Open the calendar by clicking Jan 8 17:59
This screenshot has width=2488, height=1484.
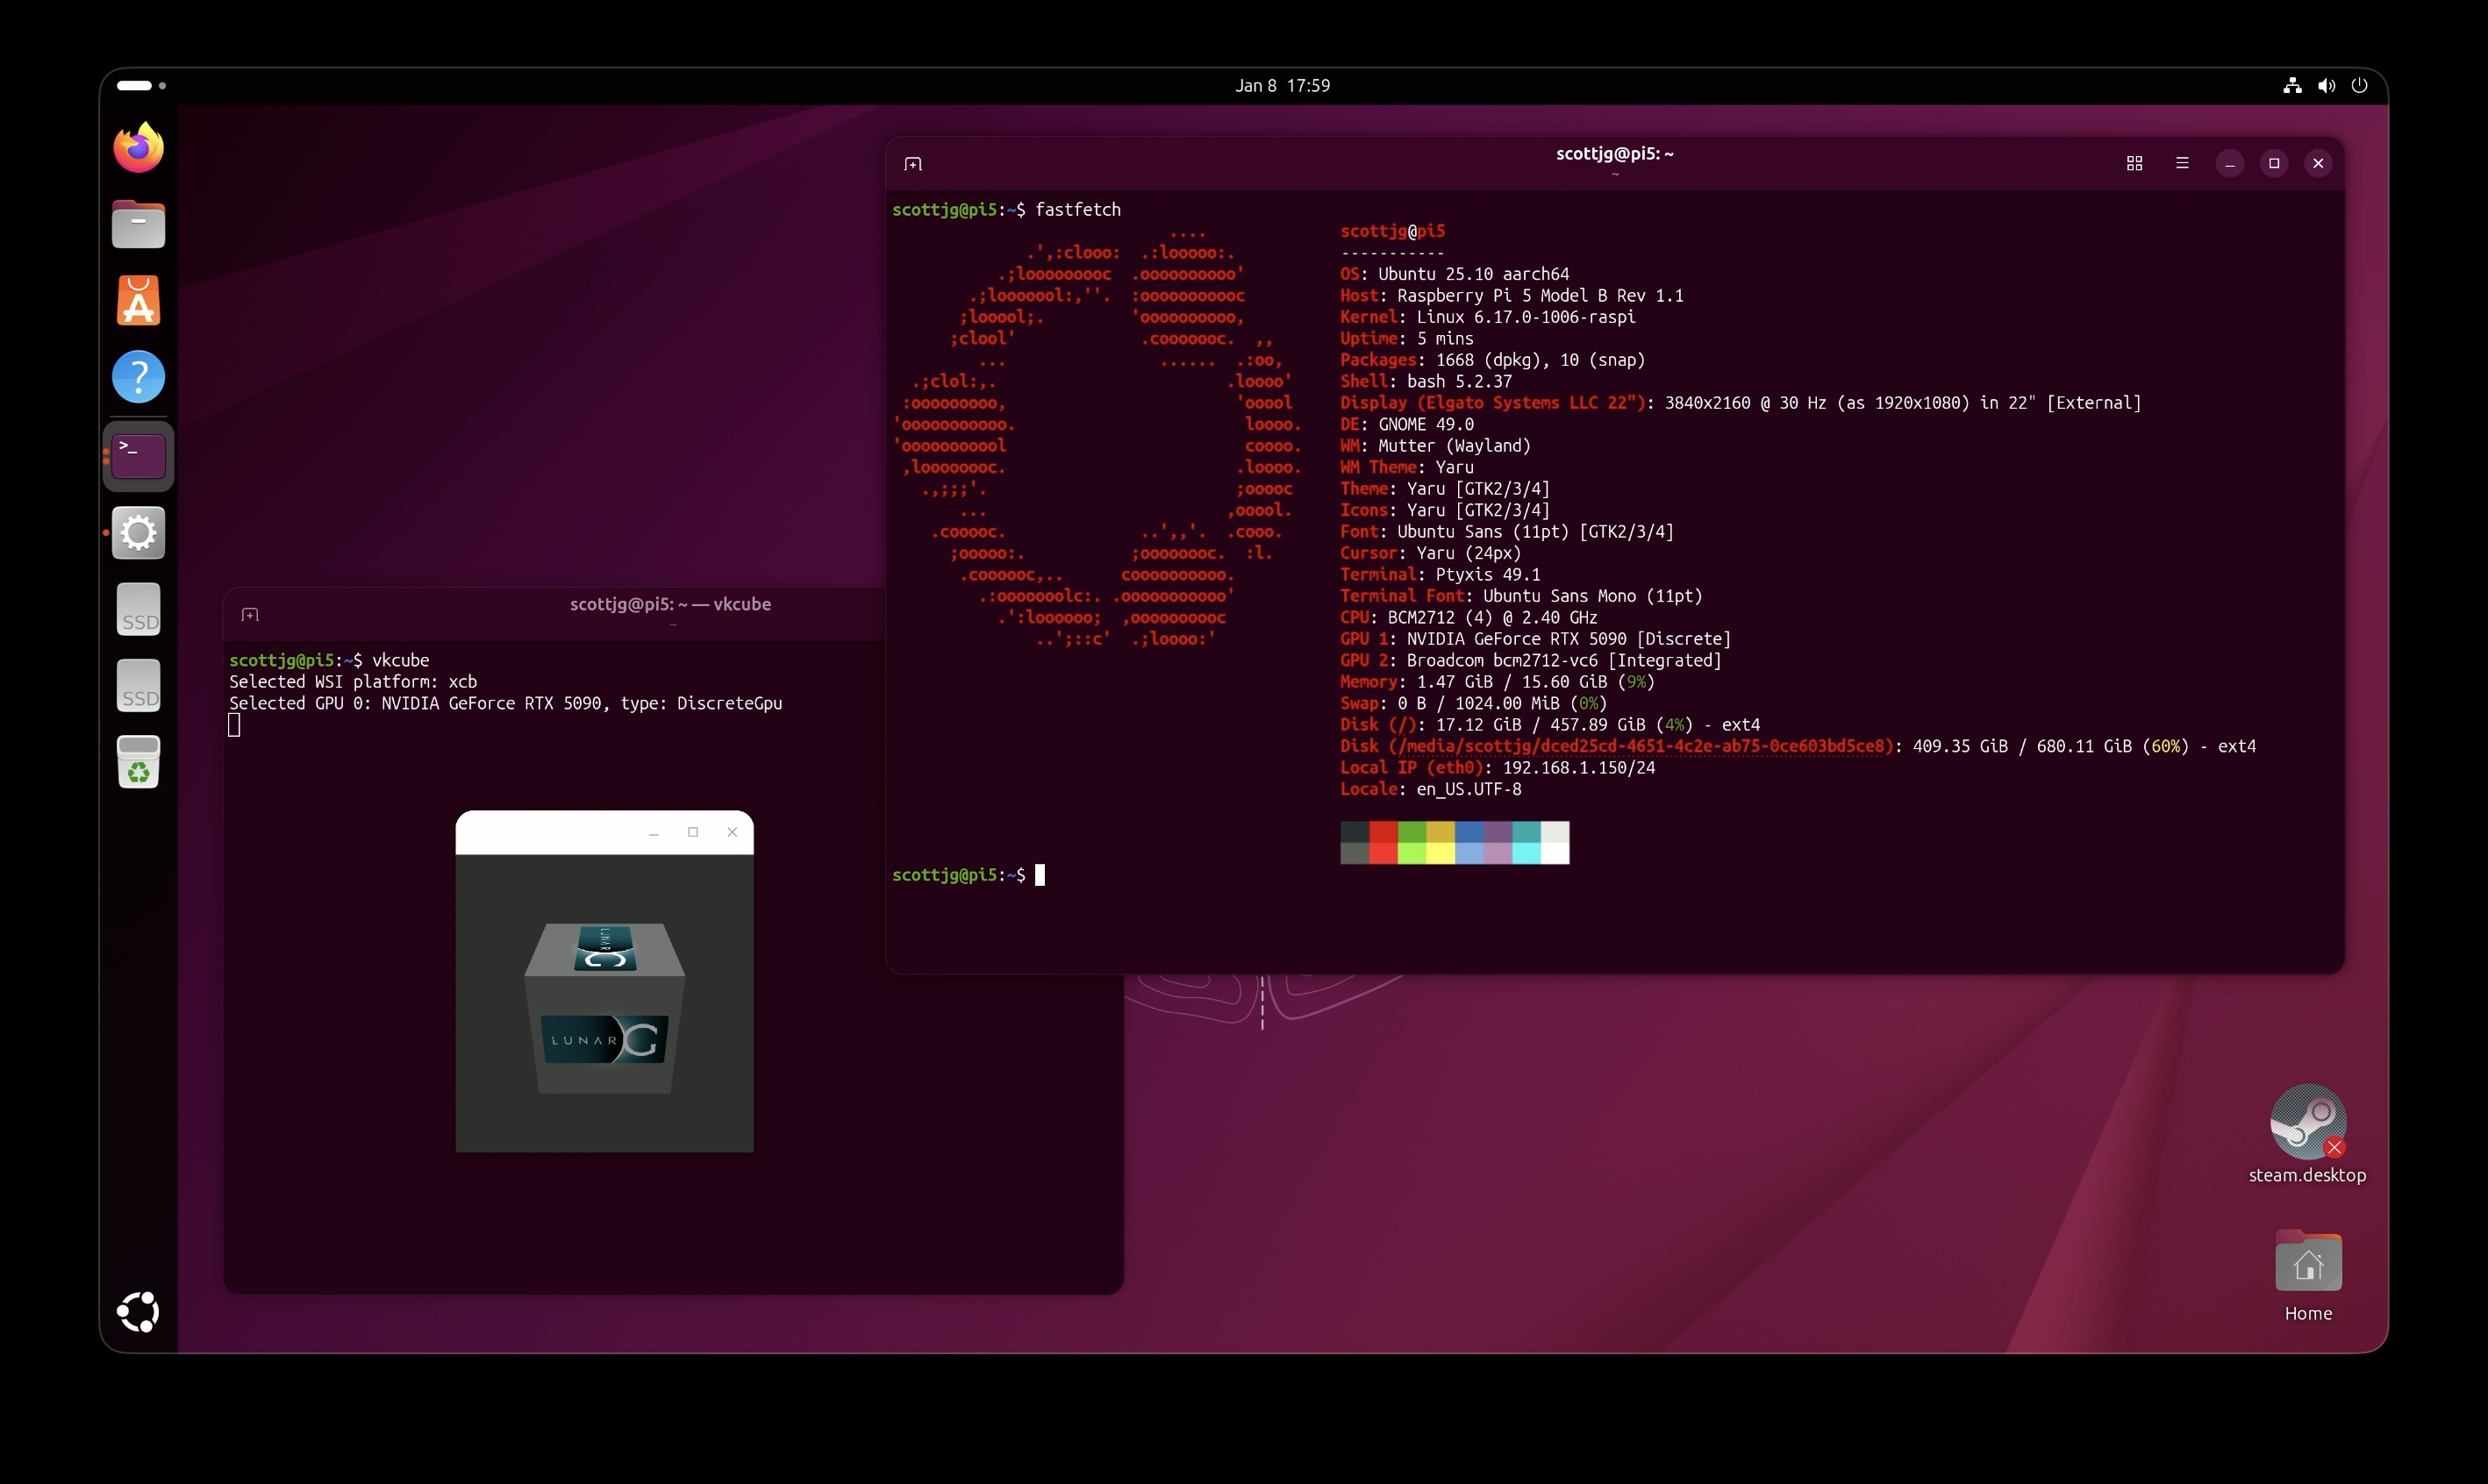(x=1283, y=85)
